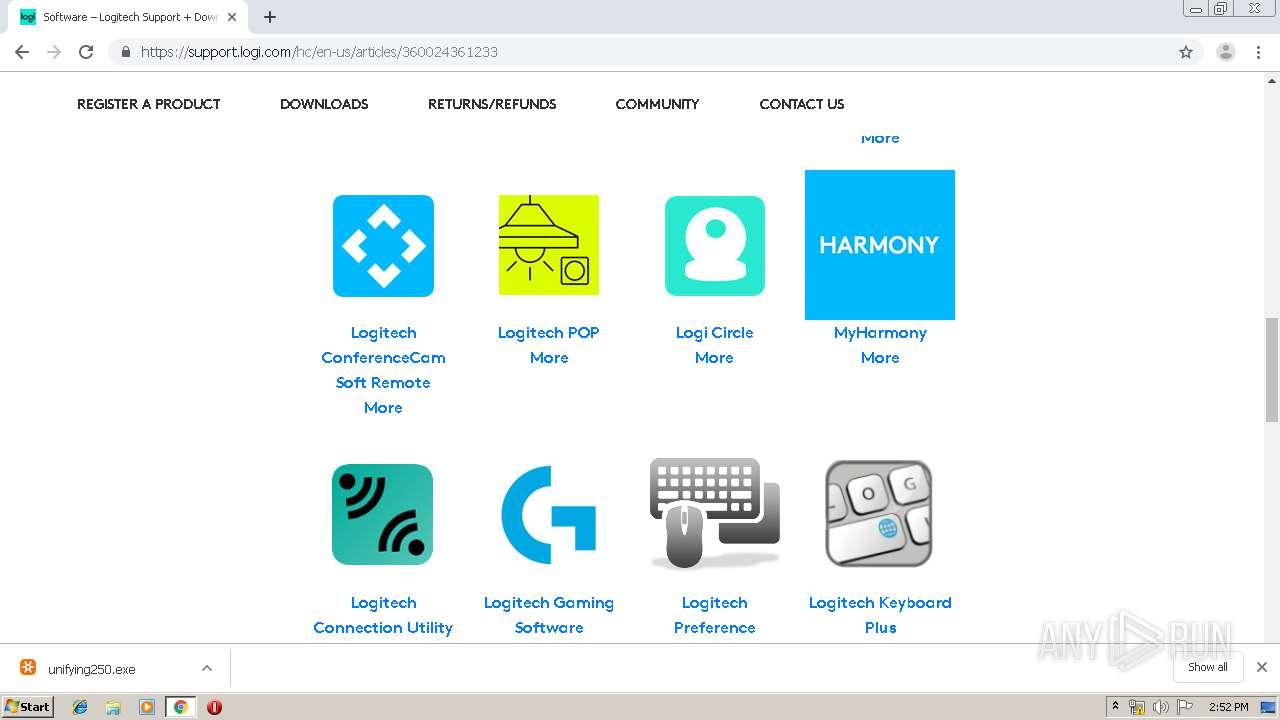Show hidden tray icons arrow
Screen dimensions: 1280x720
coord(1116,706)
